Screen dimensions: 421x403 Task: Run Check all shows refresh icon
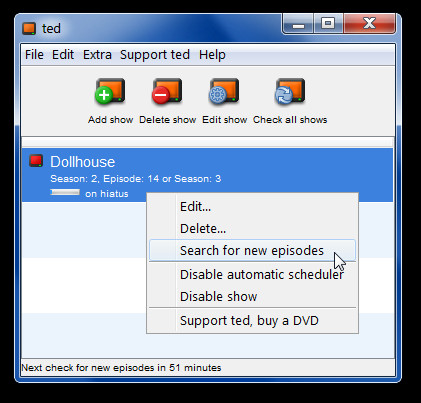290,91
